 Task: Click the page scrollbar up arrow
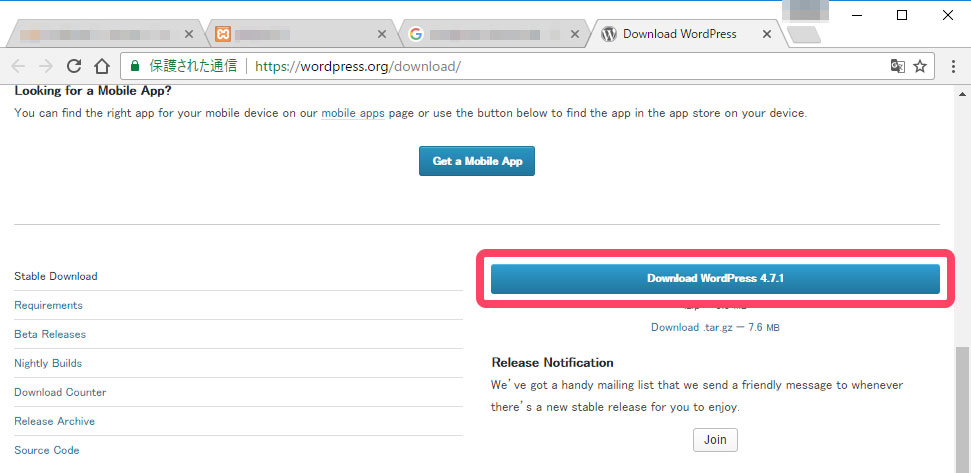963,93
